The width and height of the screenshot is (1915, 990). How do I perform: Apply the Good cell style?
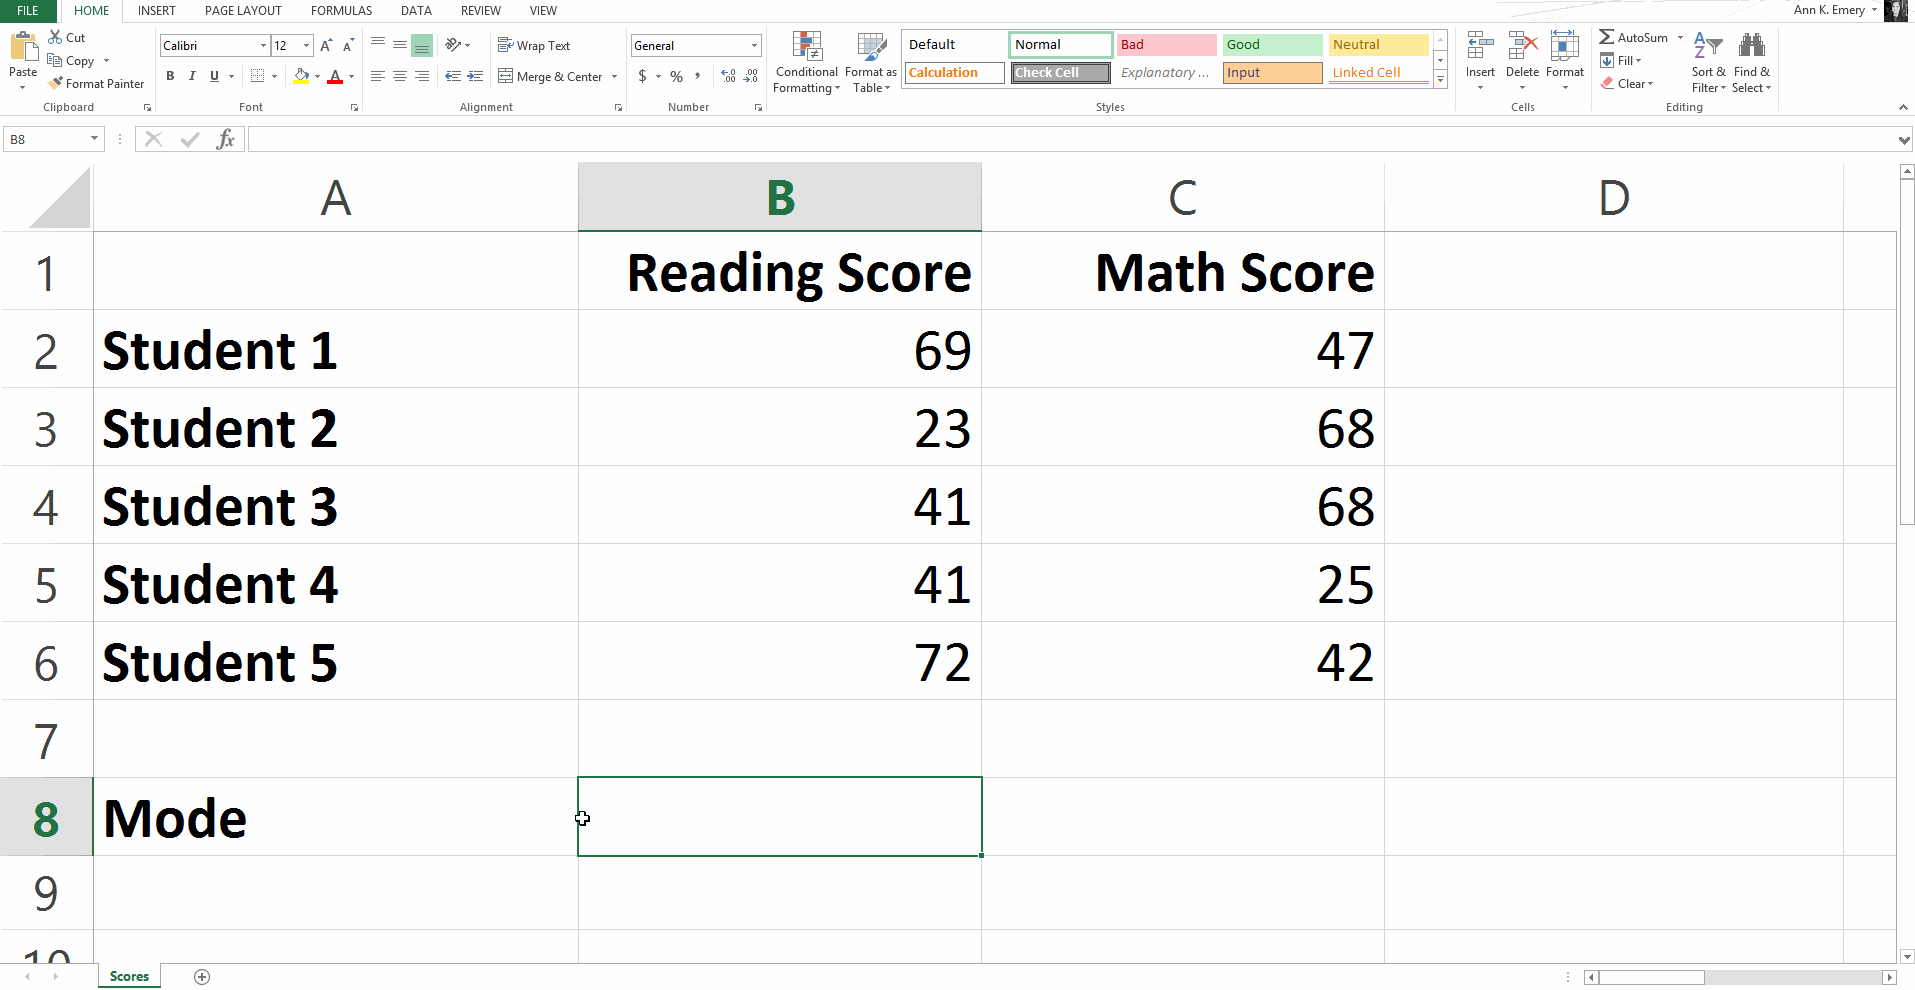coord(1272,45)
